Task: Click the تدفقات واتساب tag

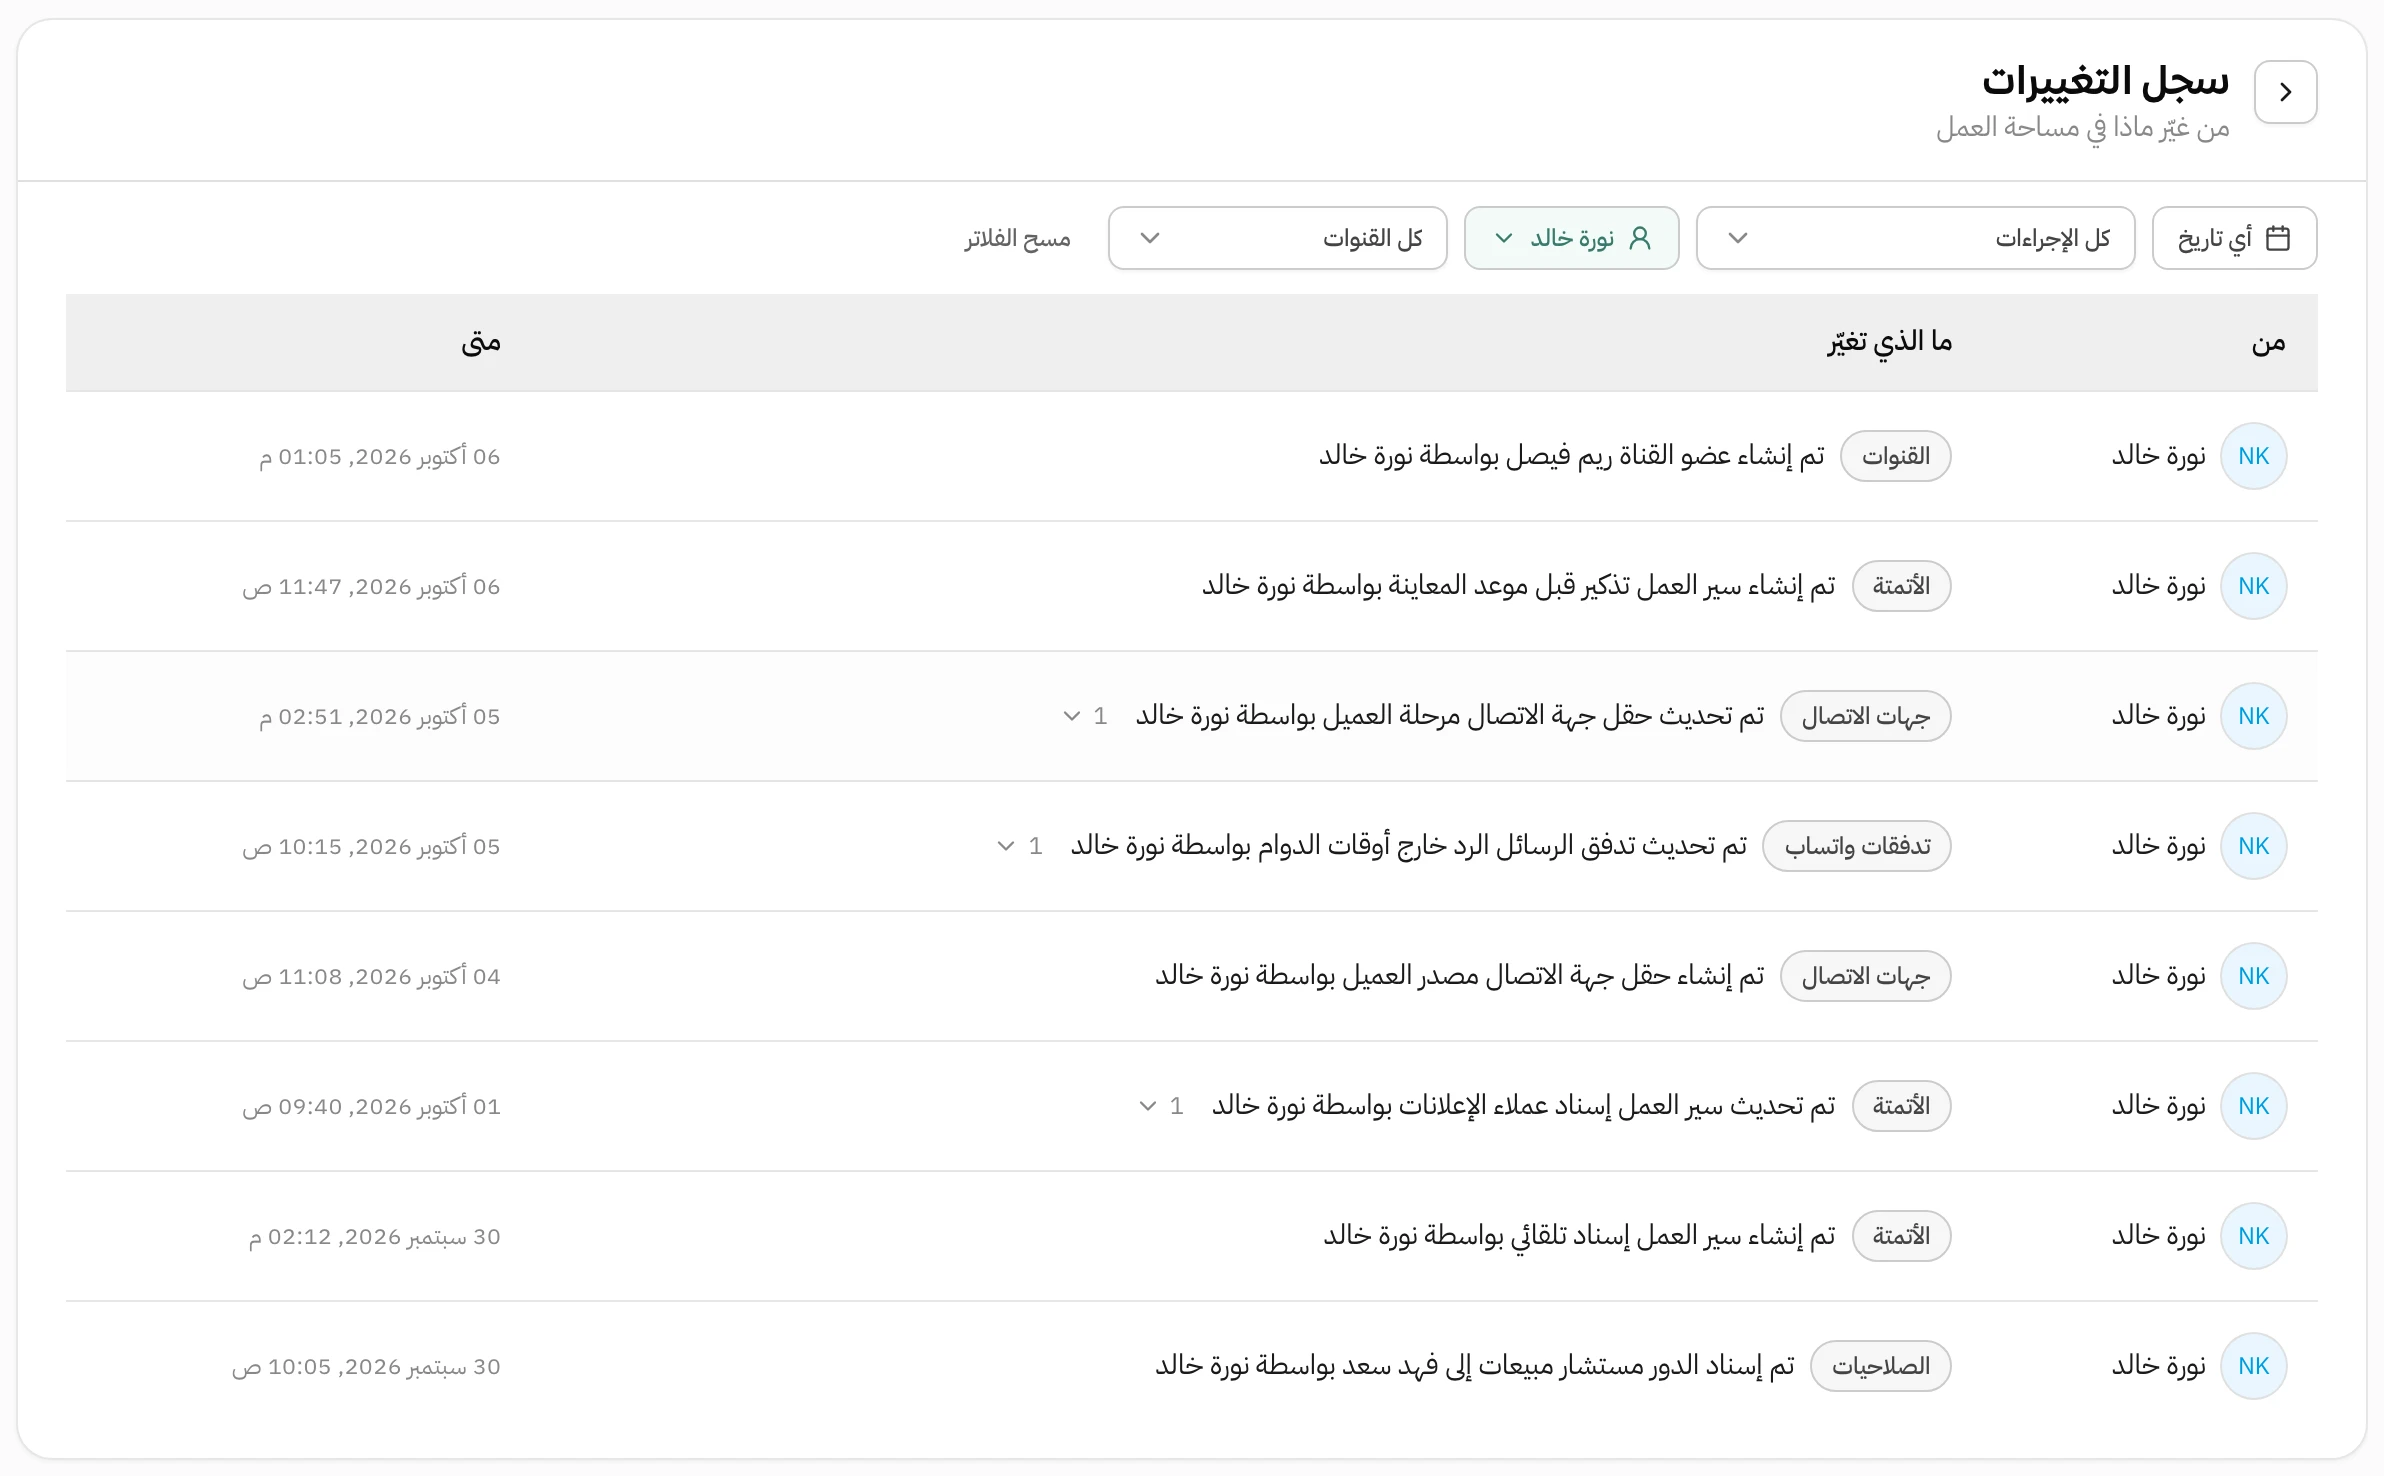Action: (x=1857, y=846)
